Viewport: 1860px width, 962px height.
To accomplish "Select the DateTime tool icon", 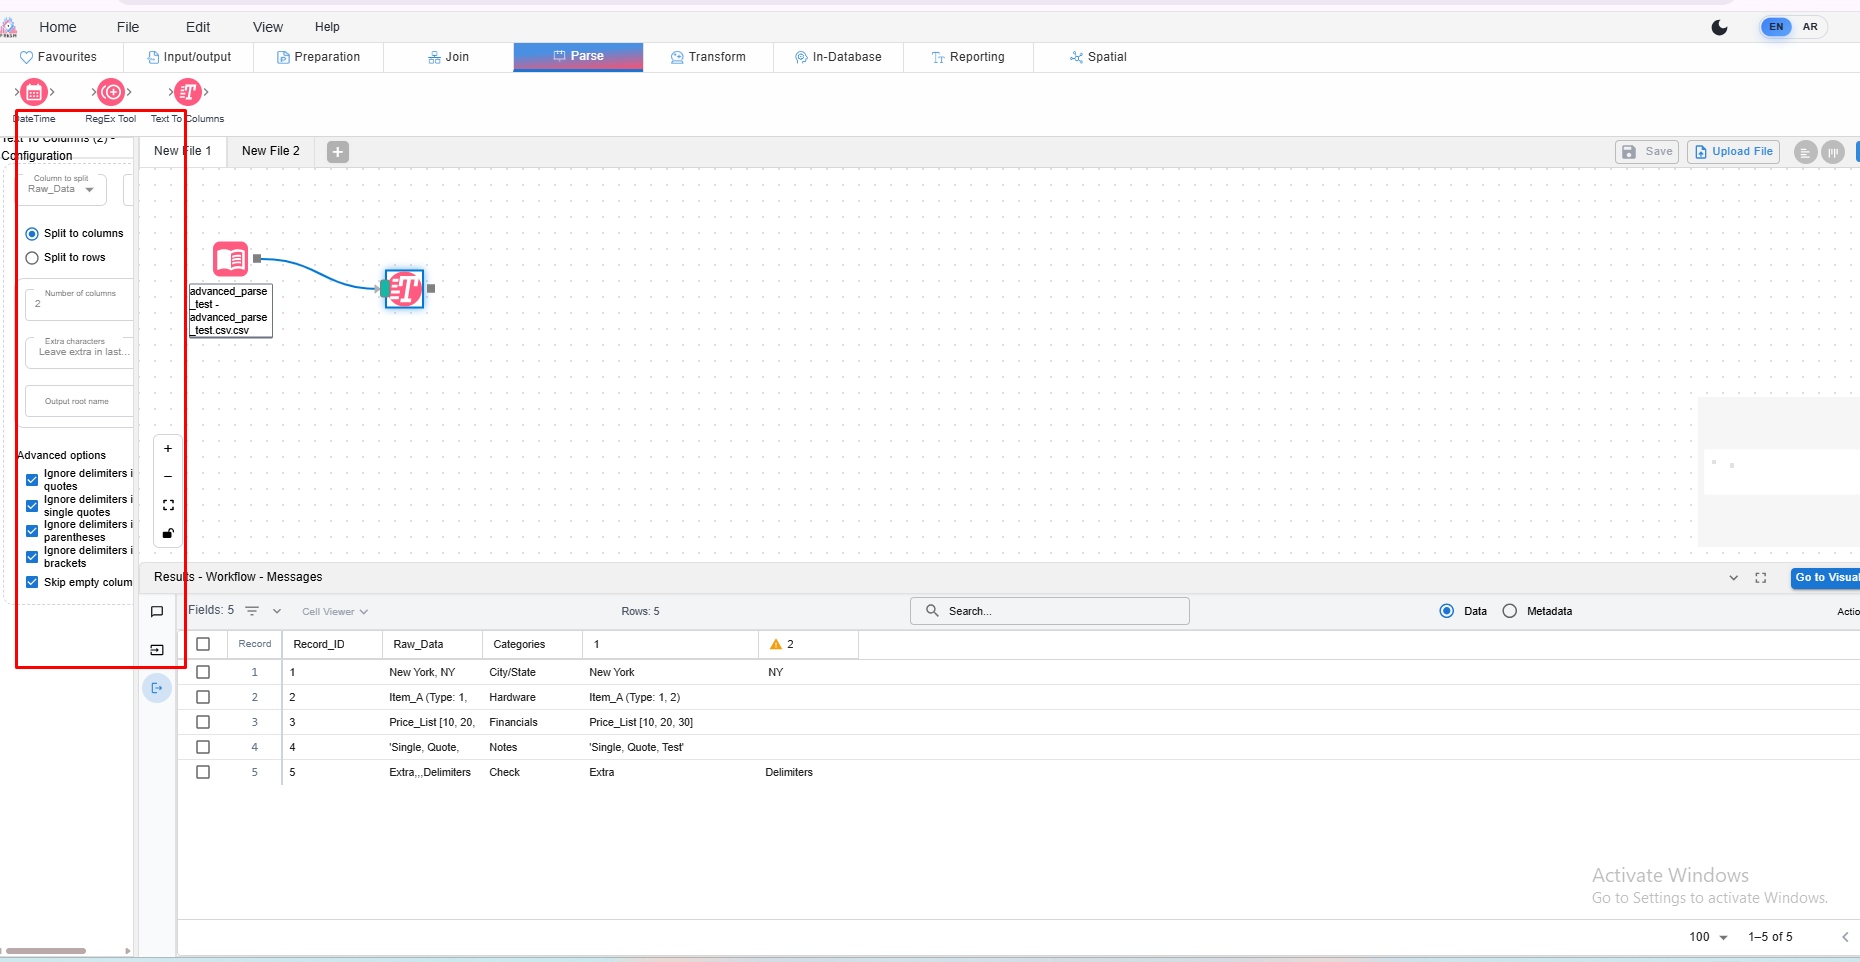I will [x=34, y=93].
